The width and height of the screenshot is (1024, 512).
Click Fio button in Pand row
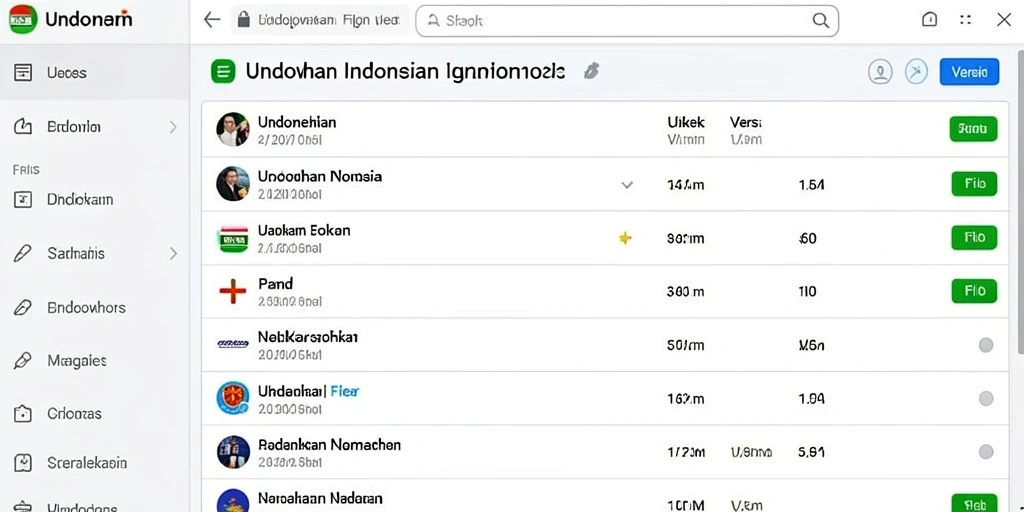tap(974, 291)
